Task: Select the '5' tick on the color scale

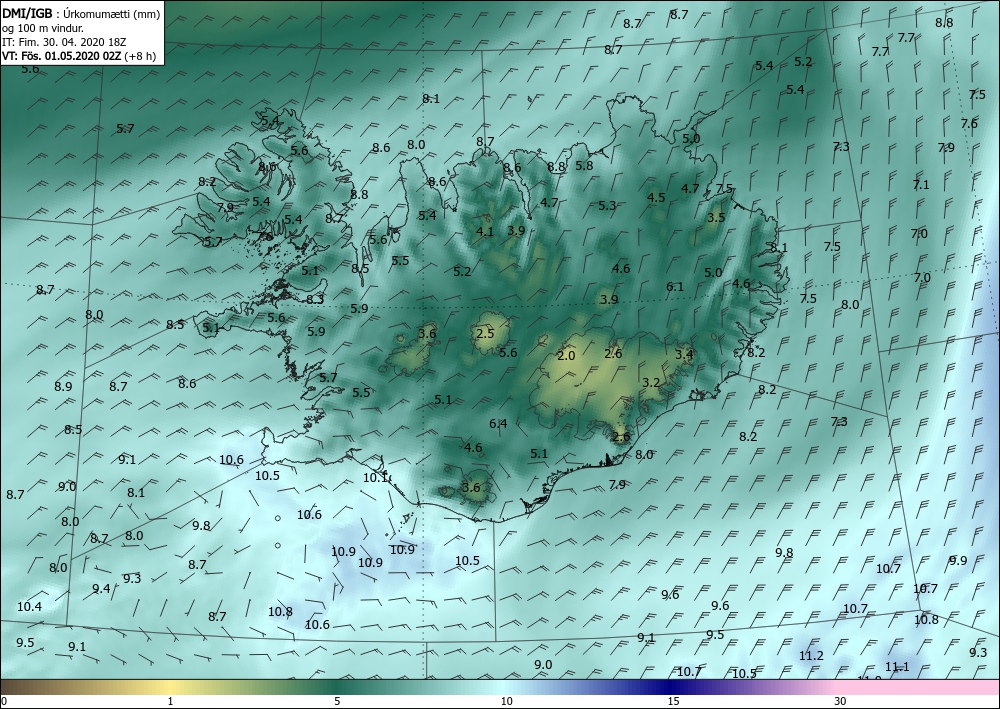Action: click(x=337, y=701)
